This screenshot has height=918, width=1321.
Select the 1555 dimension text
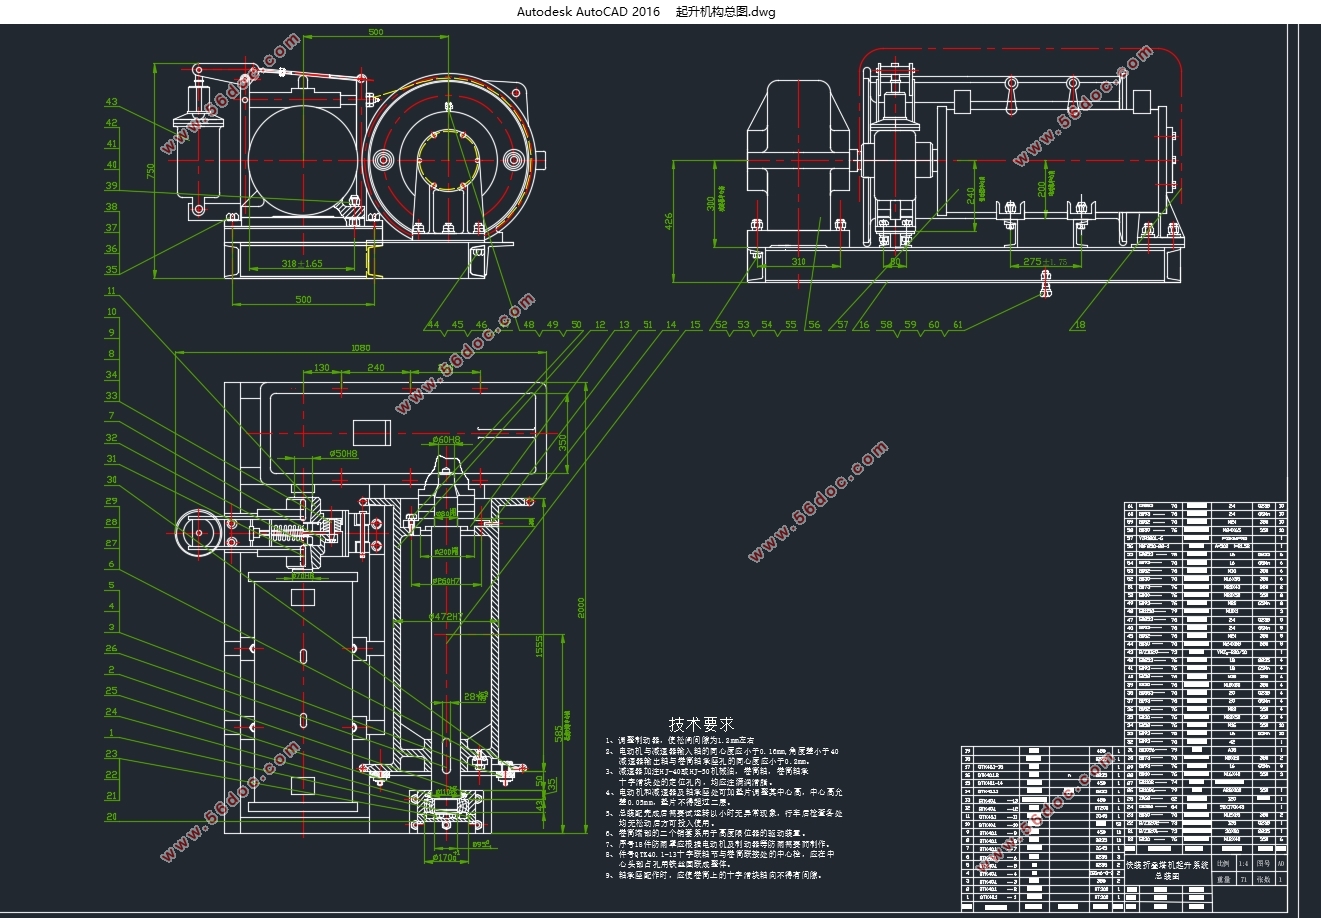[x=539, y=645]
